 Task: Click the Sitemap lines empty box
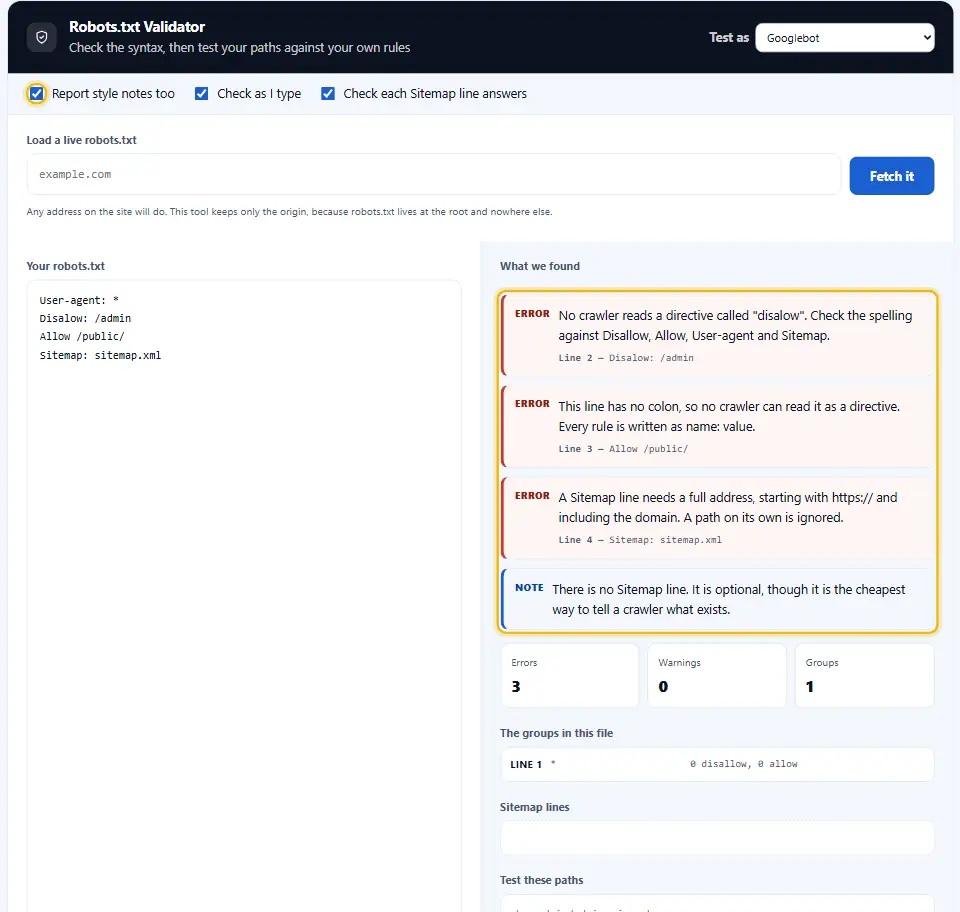[x=718, y=837]
